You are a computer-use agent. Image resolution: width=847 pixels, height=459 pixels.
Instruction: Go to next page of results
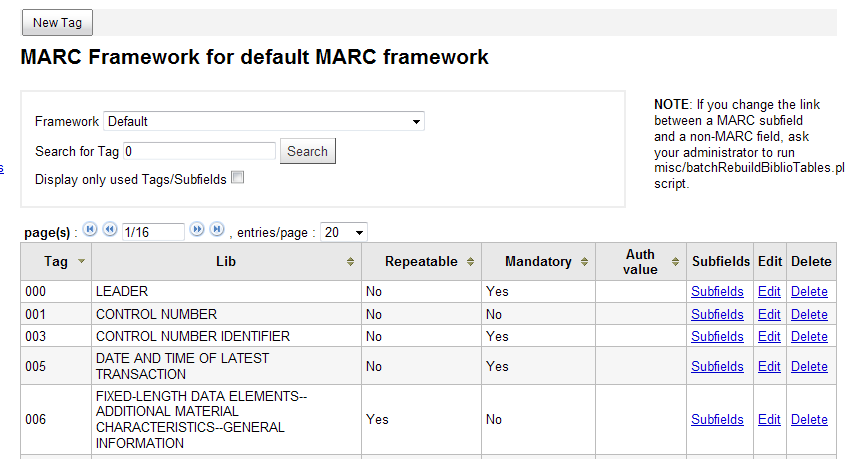(197, 230)
